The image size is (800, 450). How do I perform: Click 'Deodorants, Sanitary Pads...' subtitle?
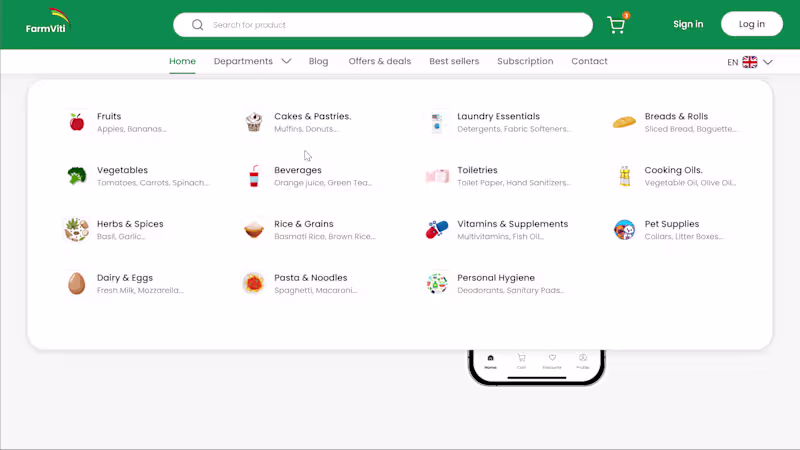pos(511,290)
